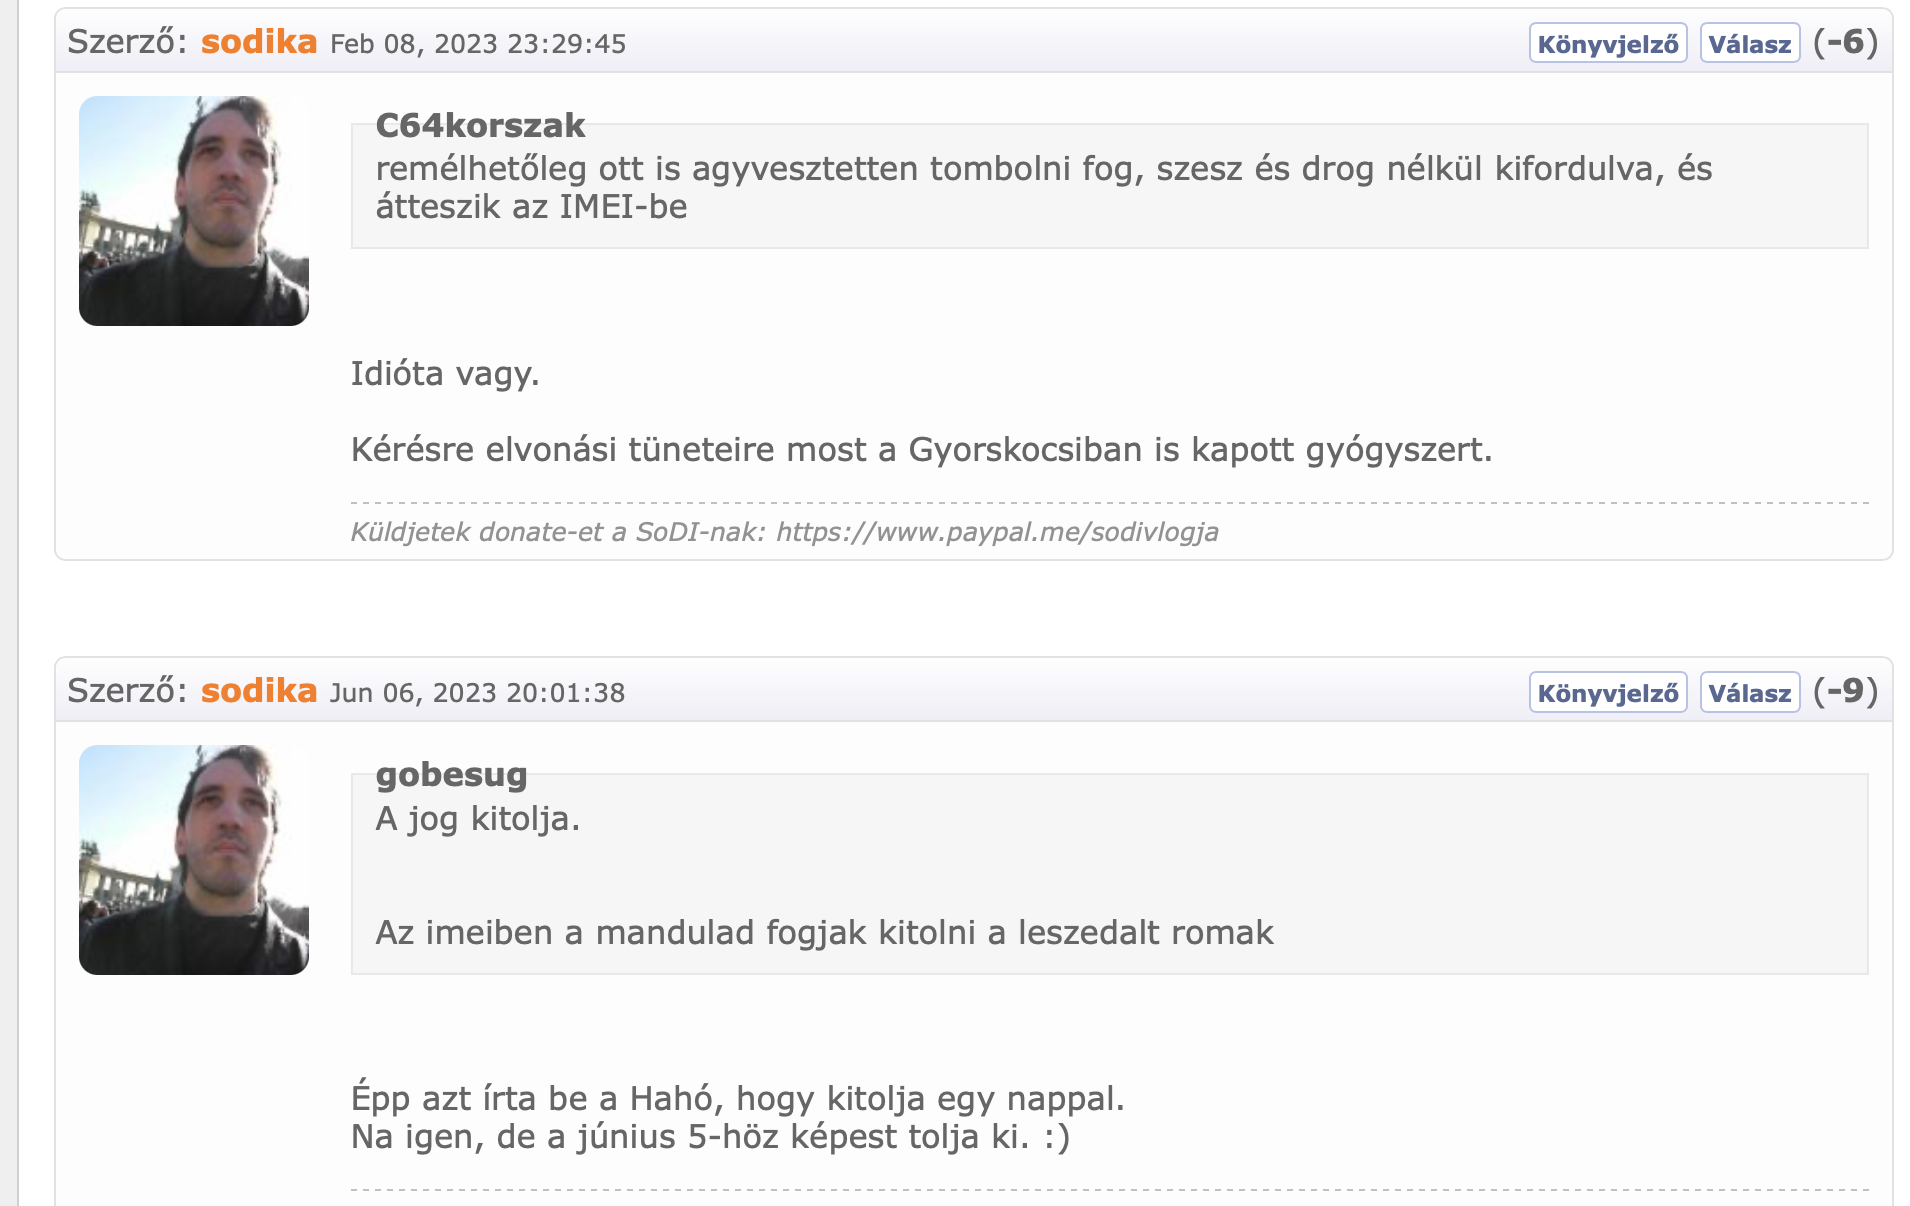
Task: Click the (-9) post score
Action: click(1845, 691)
